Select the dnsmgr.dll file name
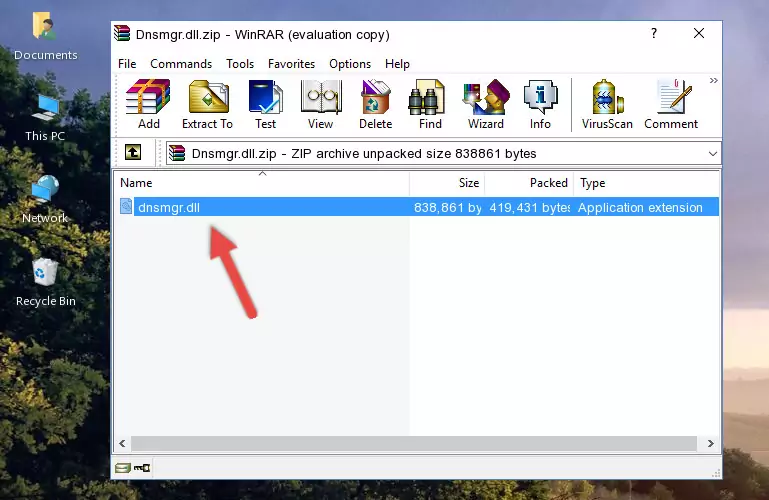769x500 pixels. (169, 207)
